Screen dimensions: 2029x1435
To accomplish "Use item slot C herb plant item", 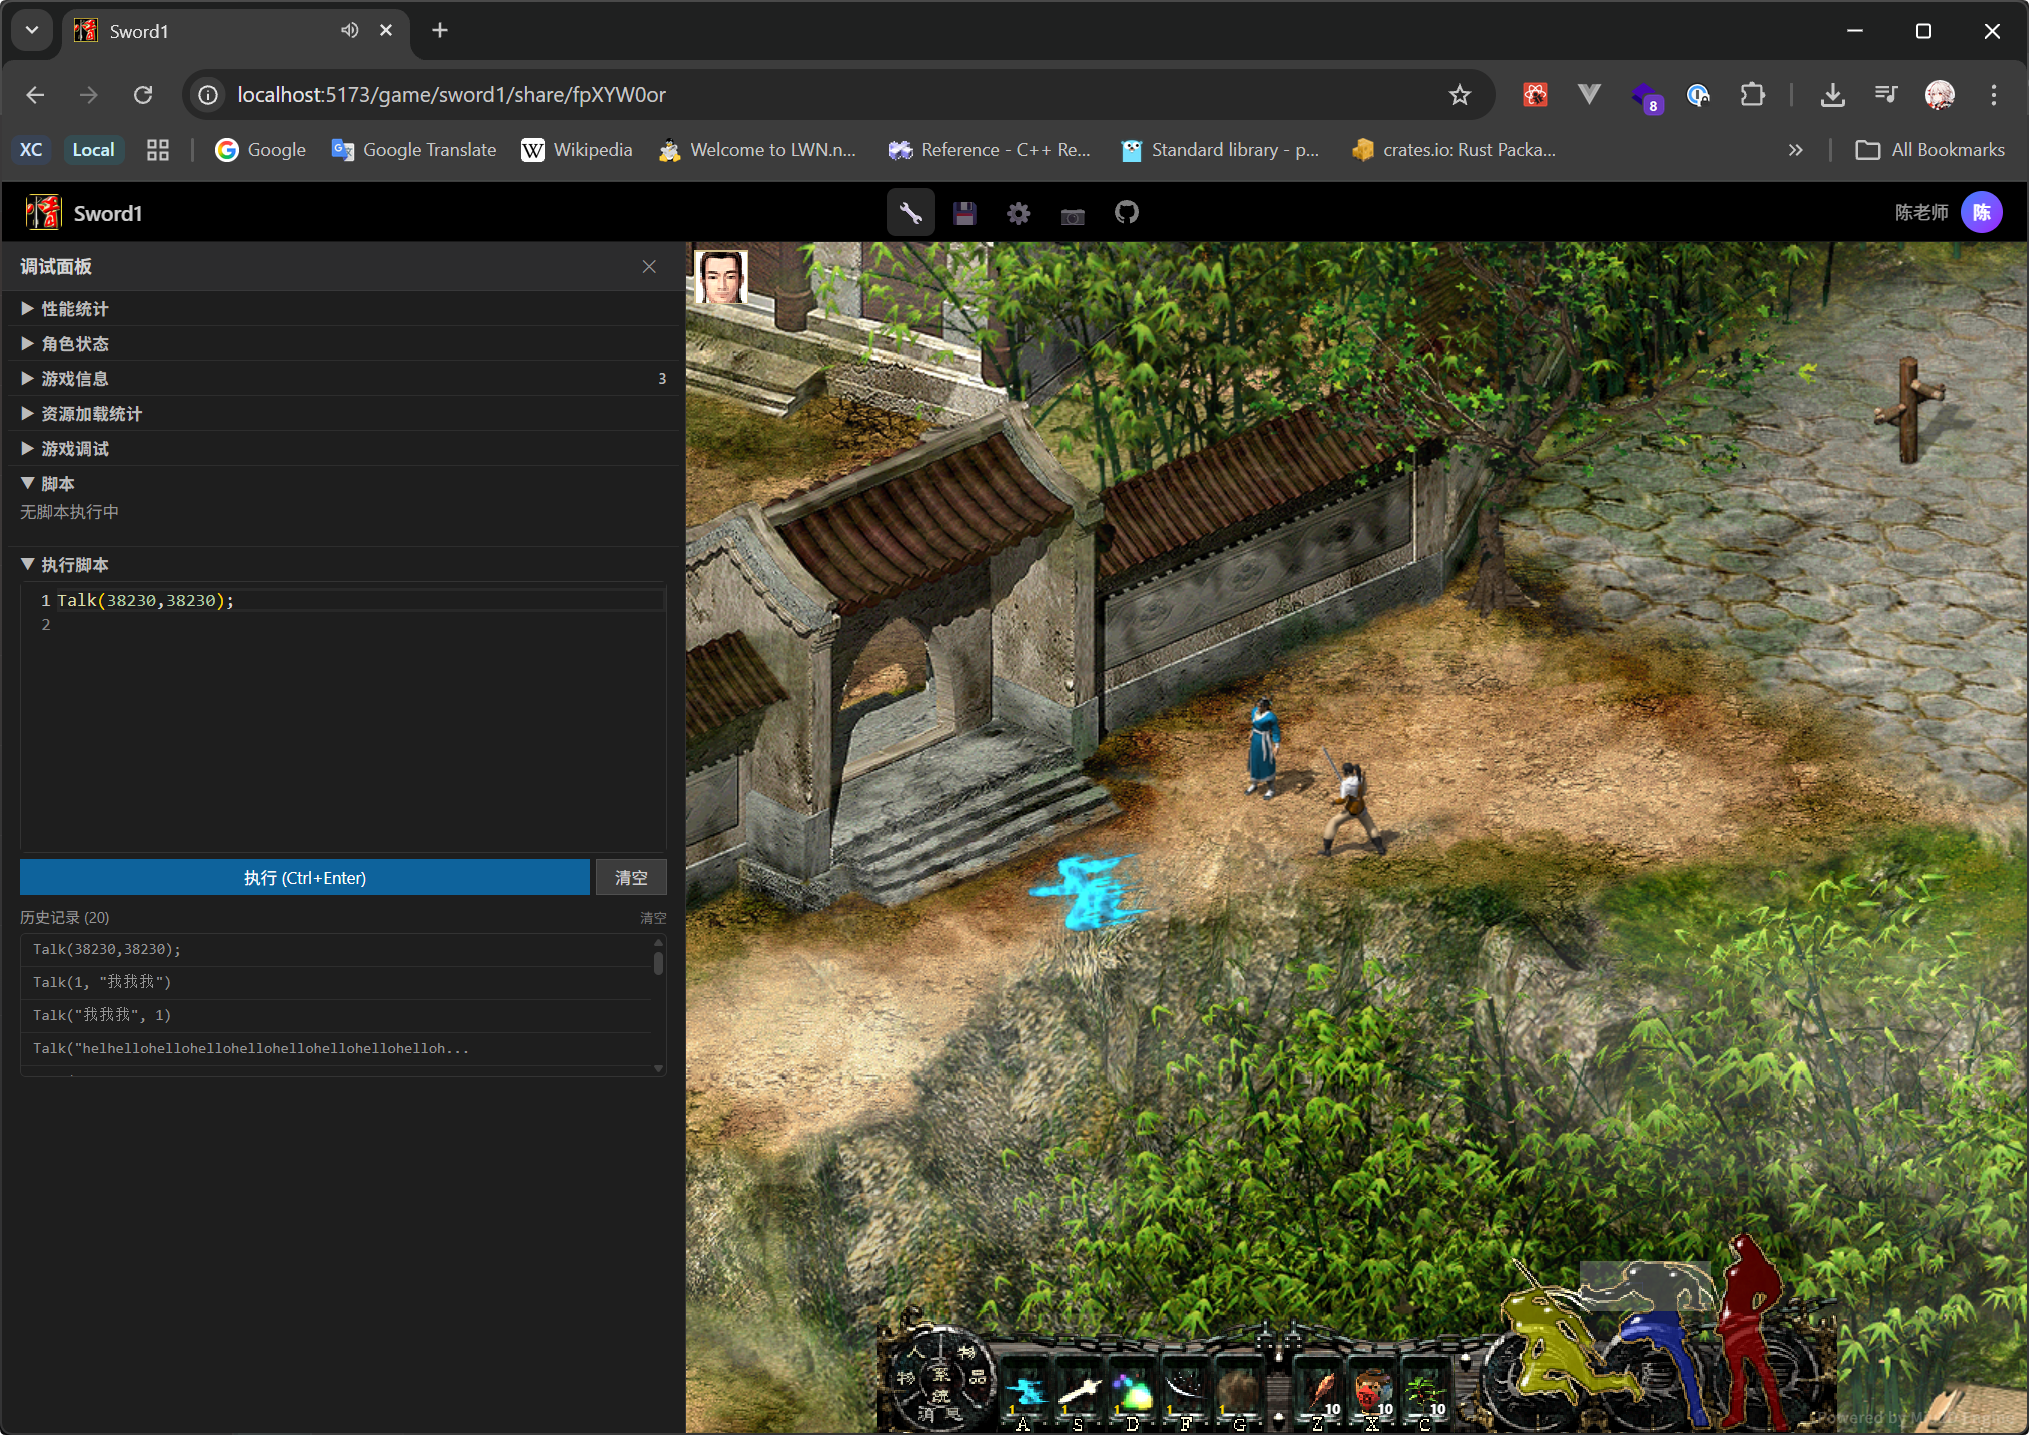I will [x=1426, y=1391].
